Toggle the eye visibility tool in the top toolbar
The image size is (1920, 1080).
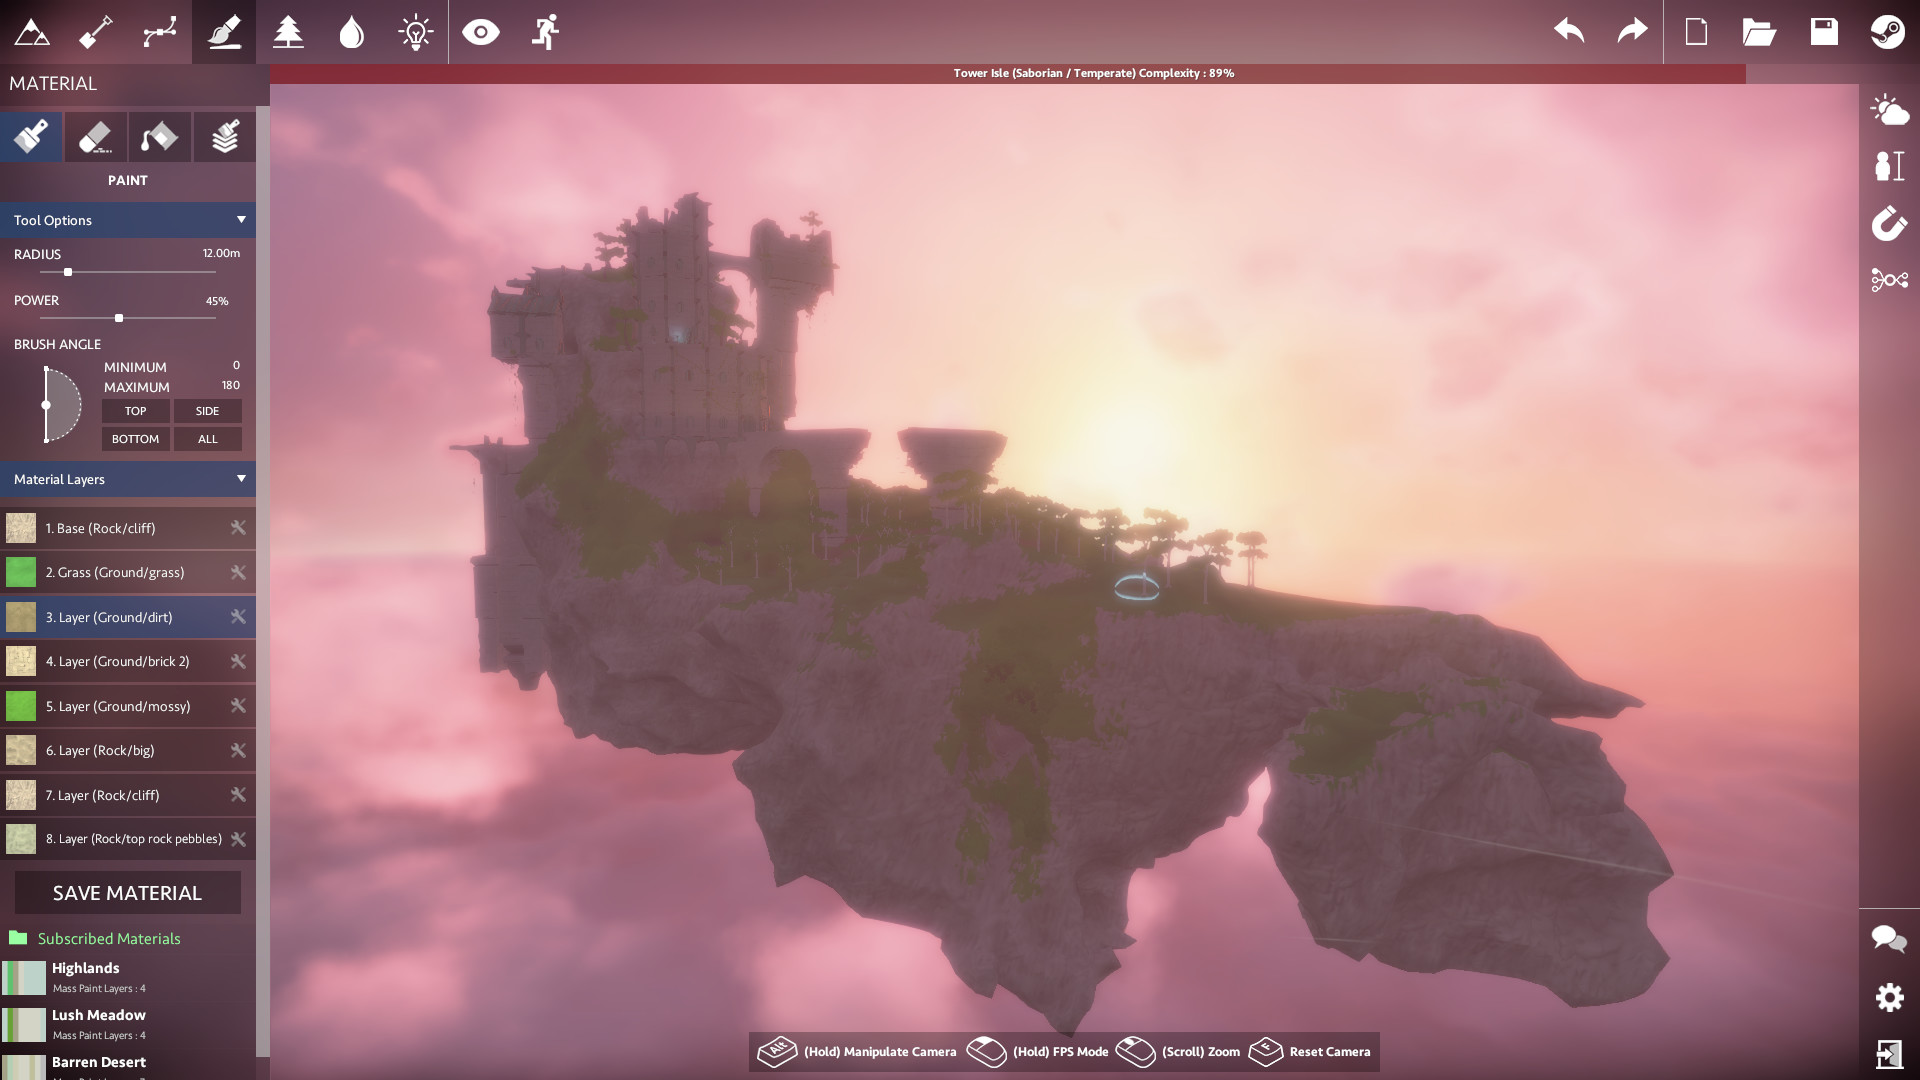tap(483, 32)
